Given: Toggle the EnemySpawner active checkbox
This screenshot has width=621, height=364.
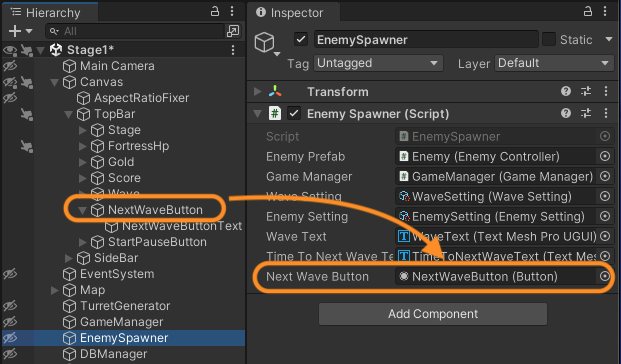Looking at the screenshot, I should click(301, 39).
